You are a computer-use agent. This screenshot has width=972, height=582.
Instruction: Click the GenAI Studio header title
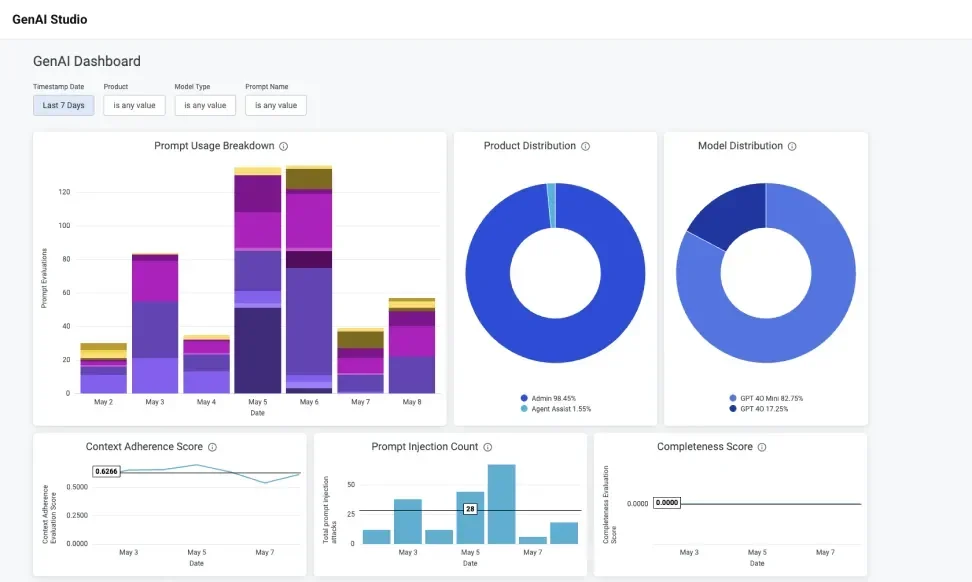click(49, 19)
